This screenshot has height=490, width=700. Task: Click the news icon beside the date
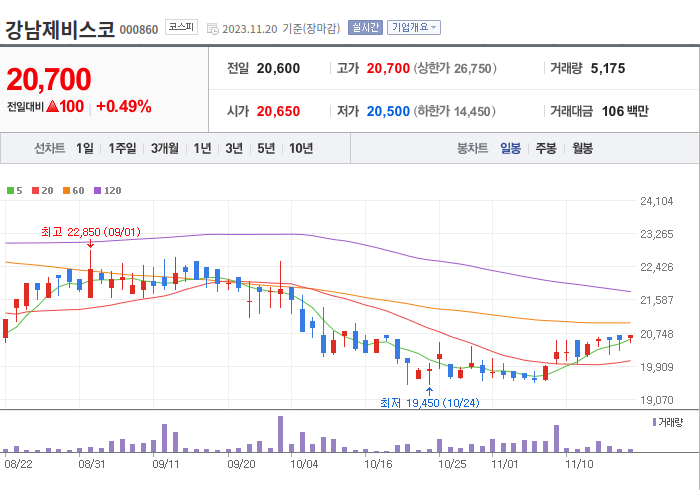click(212, 29)
